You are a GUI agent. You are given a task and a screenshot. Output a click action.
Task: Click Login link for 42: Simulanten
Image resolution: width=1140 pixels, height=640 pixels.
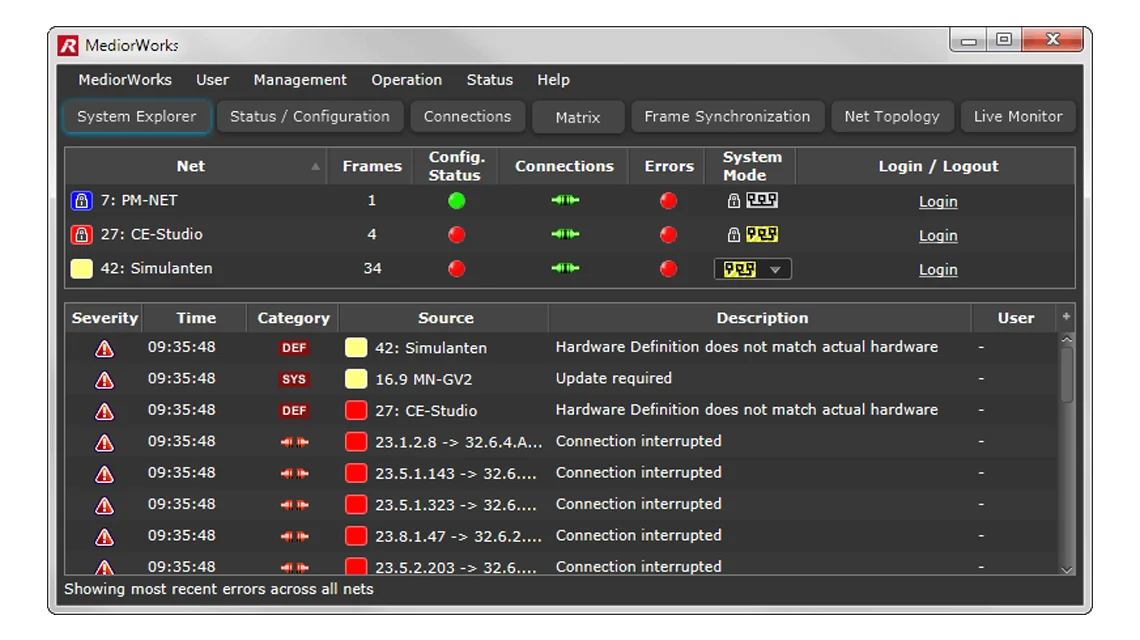938,270
